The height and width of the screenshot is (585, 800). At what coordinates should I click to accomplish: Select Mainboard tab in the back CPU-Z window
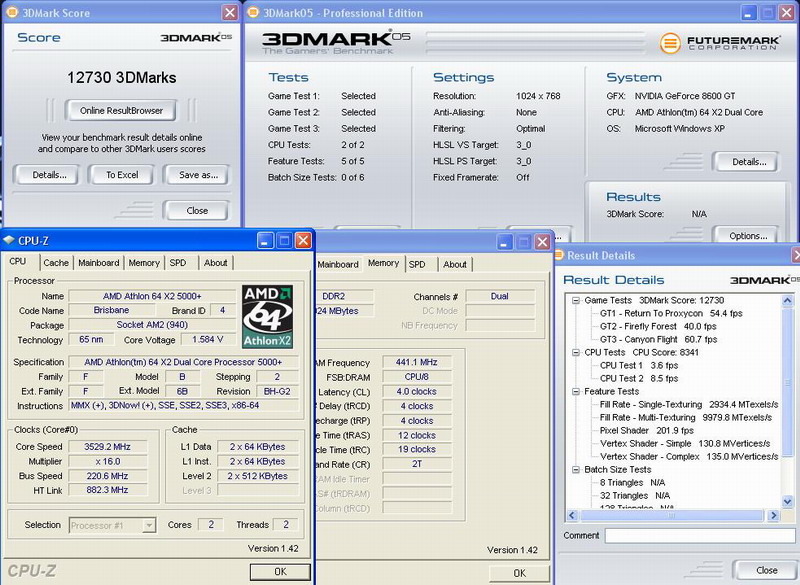tap(338, 264)
